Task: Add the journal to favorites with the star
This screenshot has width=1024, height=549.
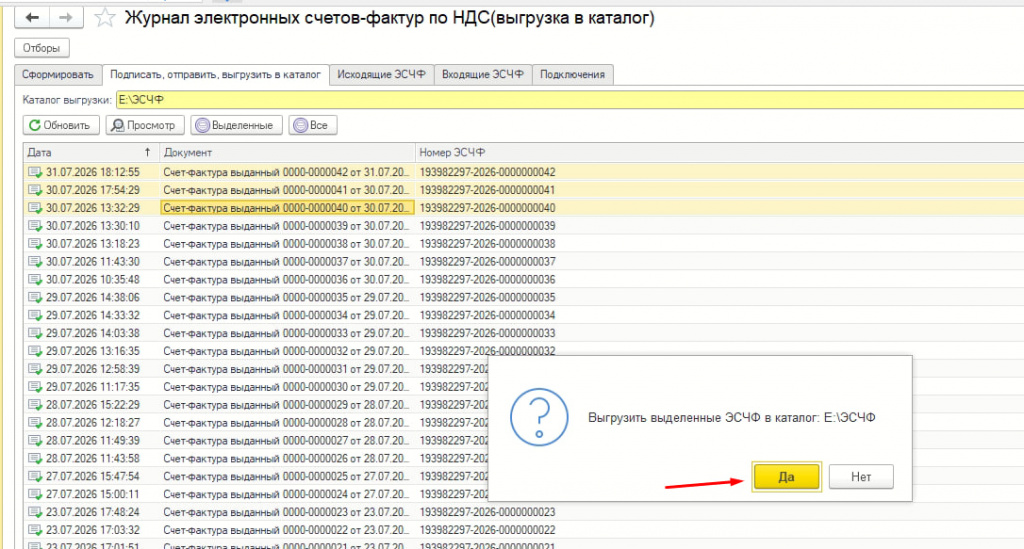Action: click(x=104, y=18)
